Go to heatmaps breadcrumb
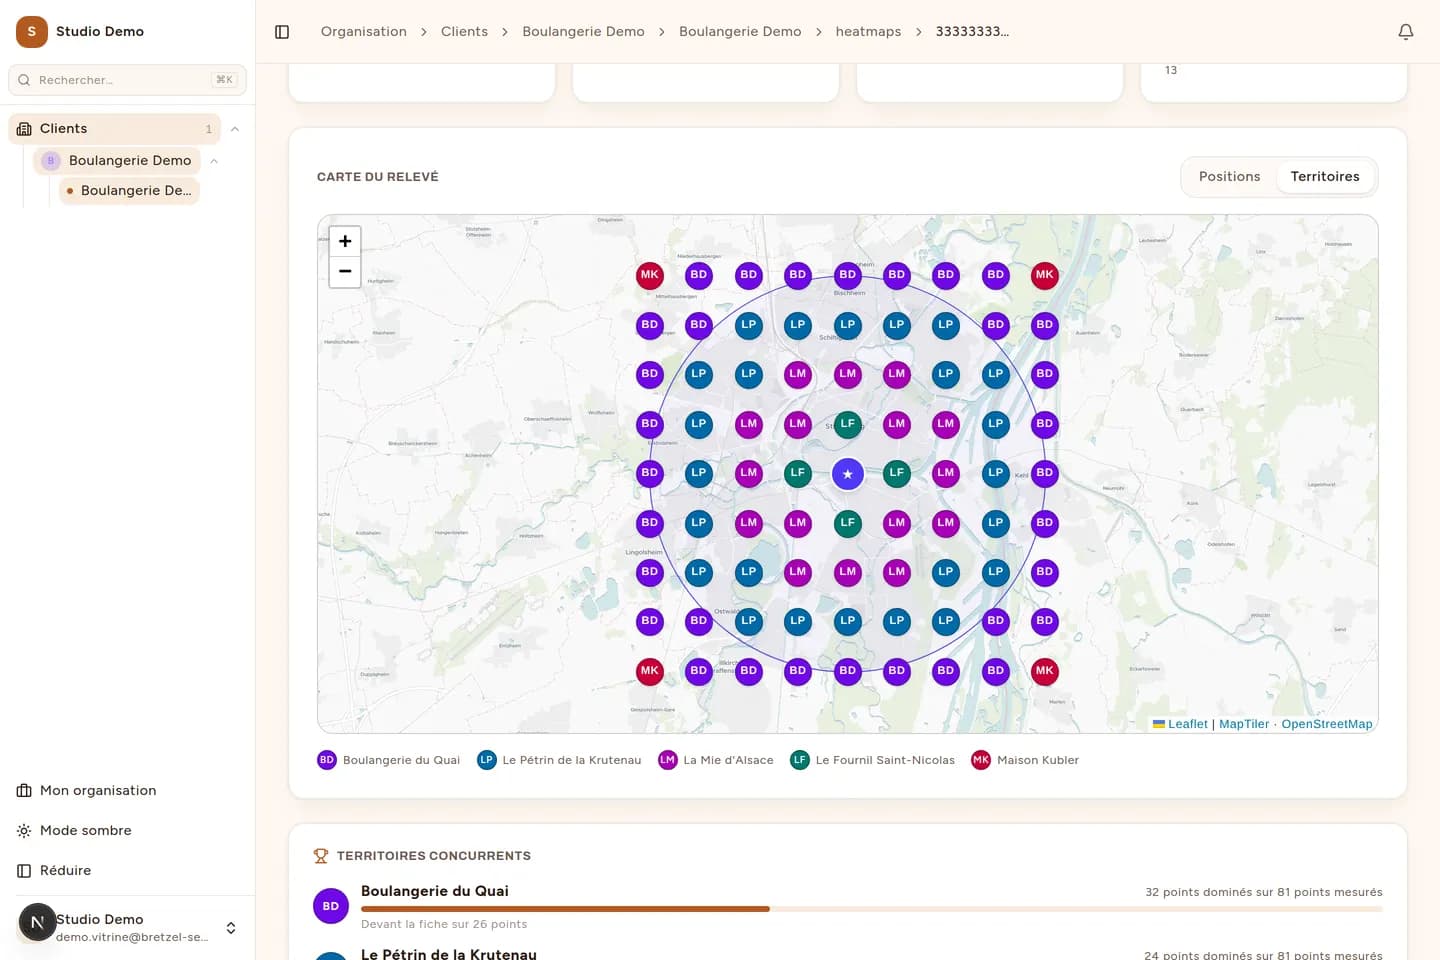This screenshot has height=960, width=1440. point(868,32)
